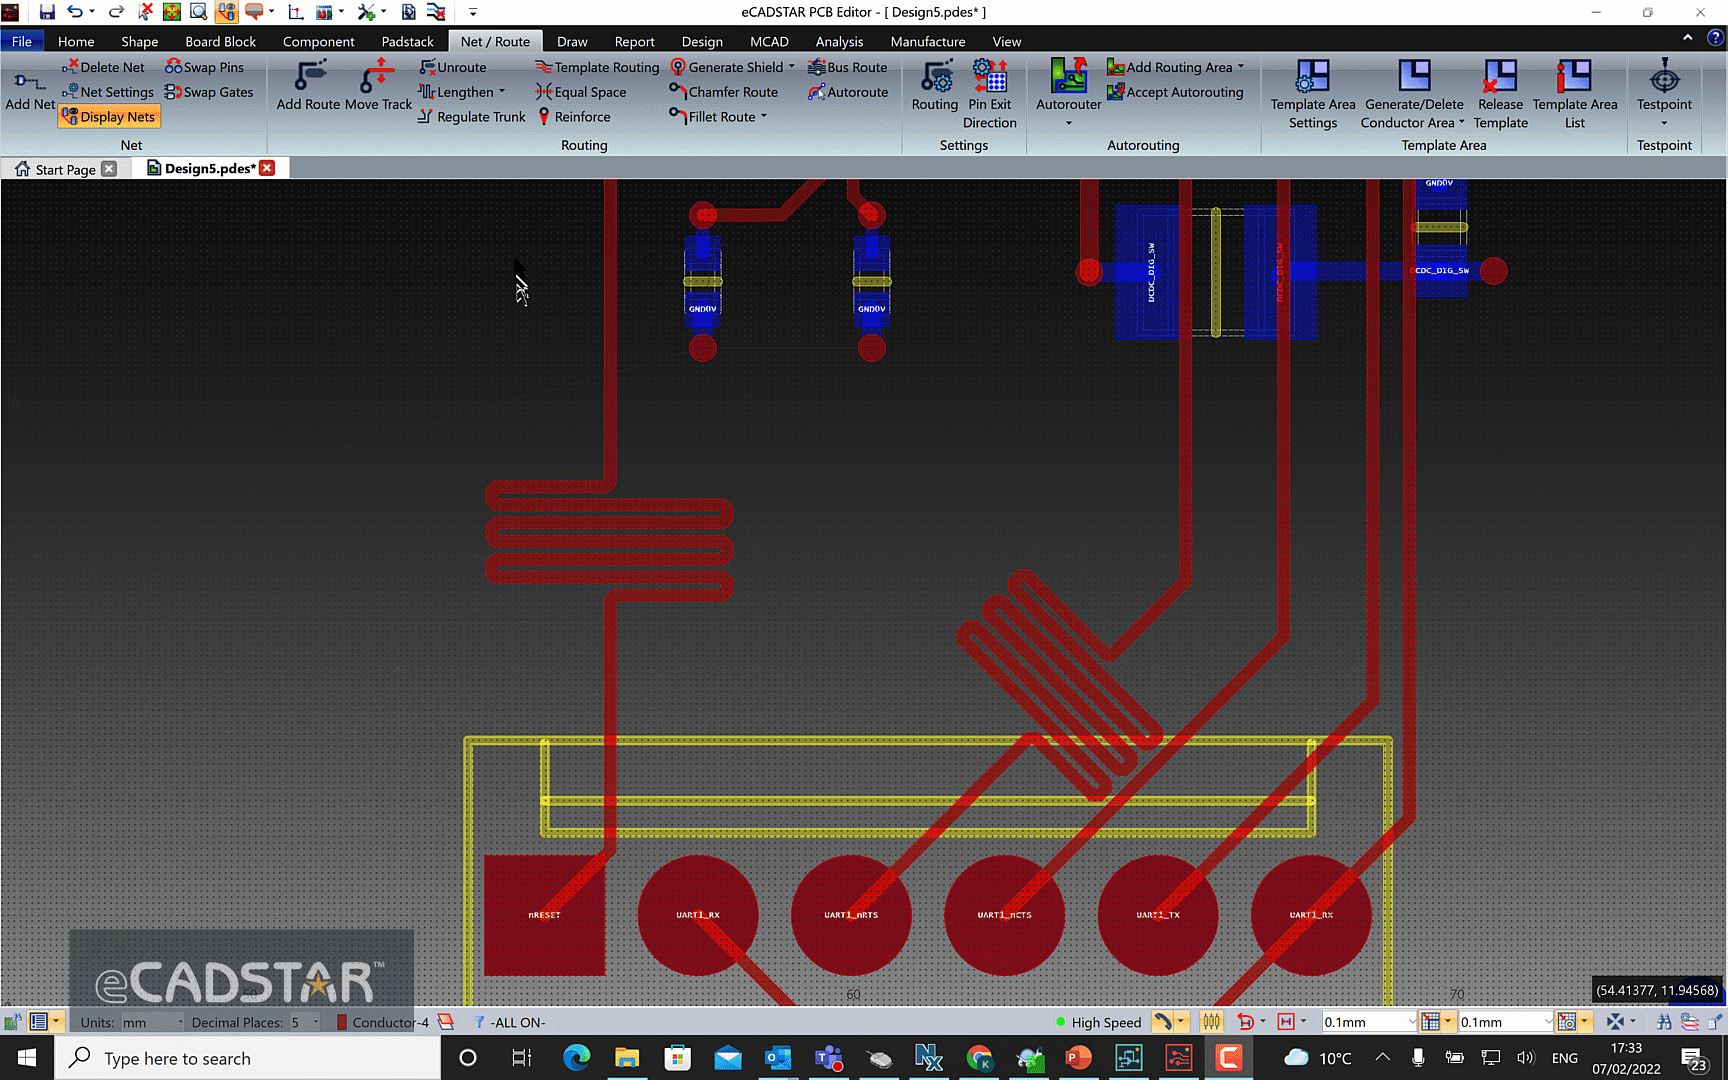1728x1080 pixels.
Task: Click the red comment bubble icon
Action: [x=254, y=12]
